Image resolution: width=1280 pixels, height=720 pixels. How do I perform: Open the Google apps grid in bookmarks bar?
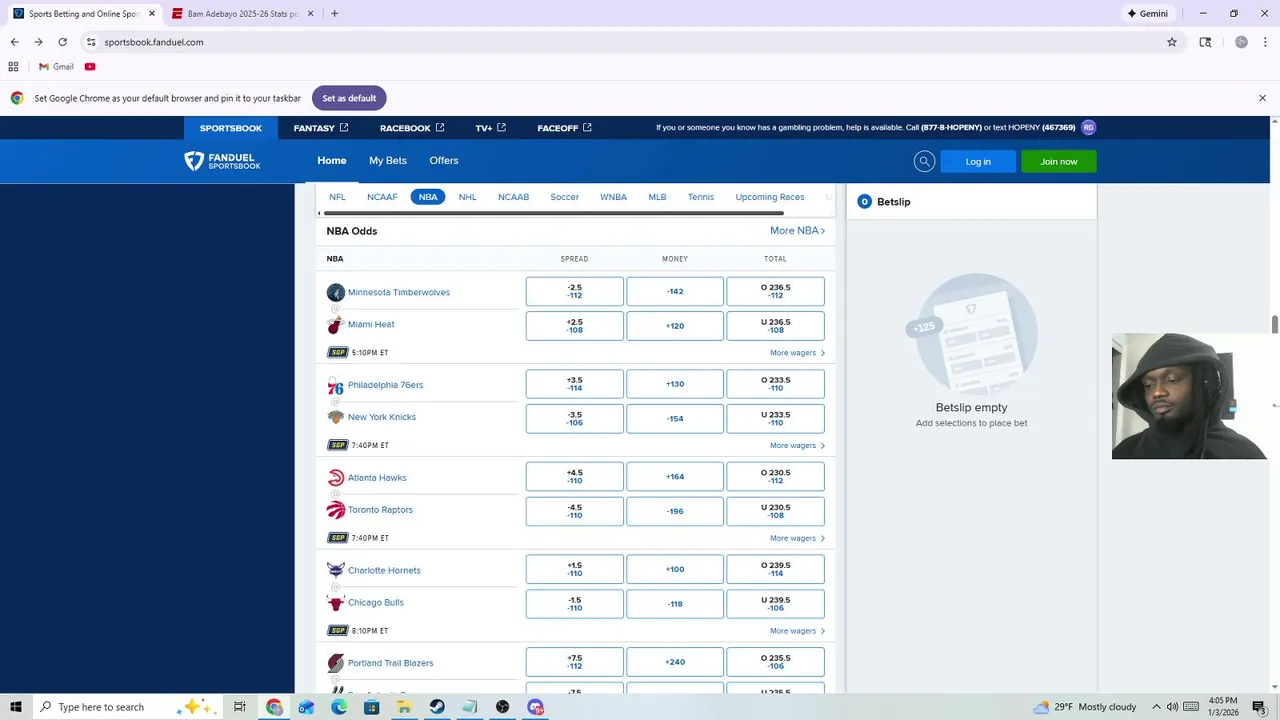click(x=13, y=66)
